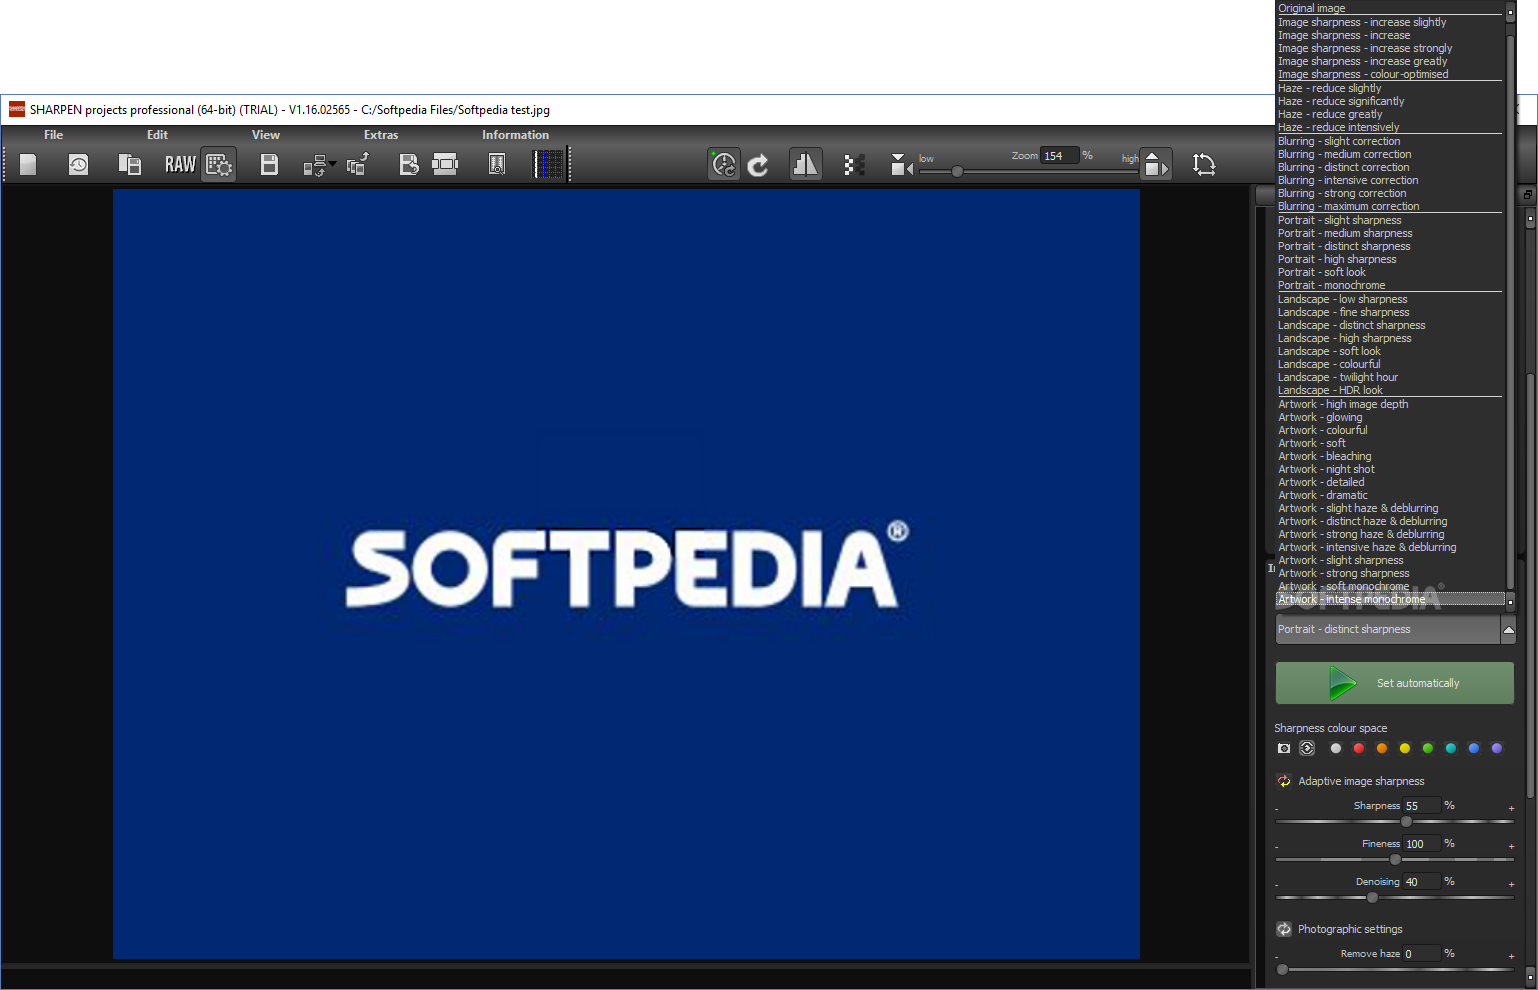
Task: Click the document with magnifier icon
Action: click(x=497, y=164)
